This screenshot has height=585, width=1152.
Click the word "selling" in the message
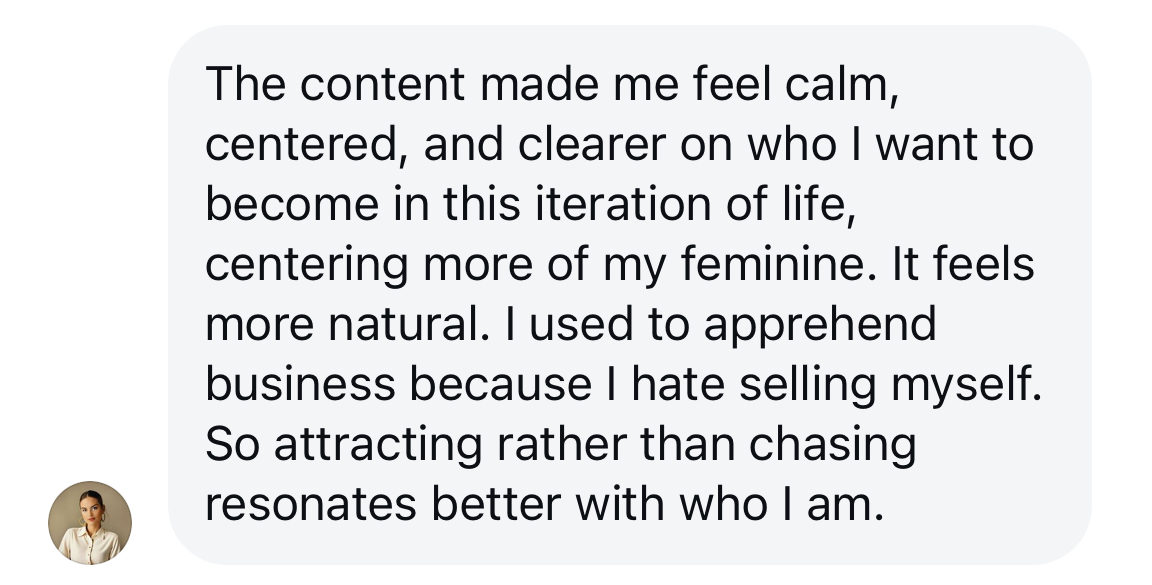[x=807, y=385]
